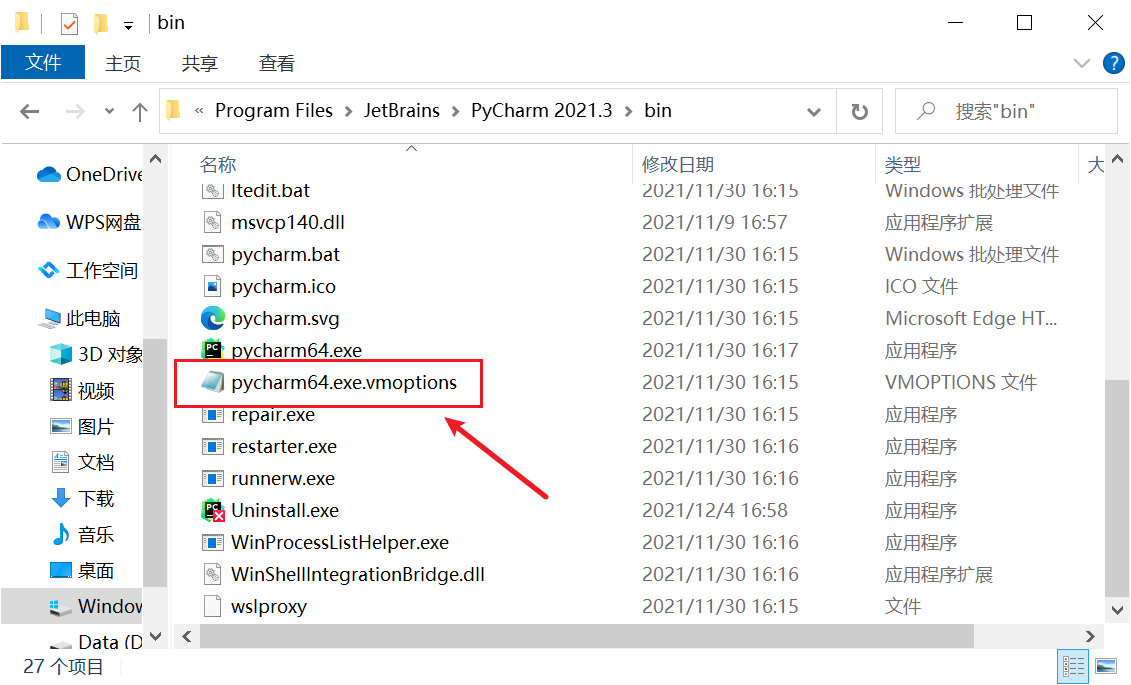Click the properties checkmark icon in title bar
Image resolution: width=1131 pixels, height=685 pixels.
point(69,24)
